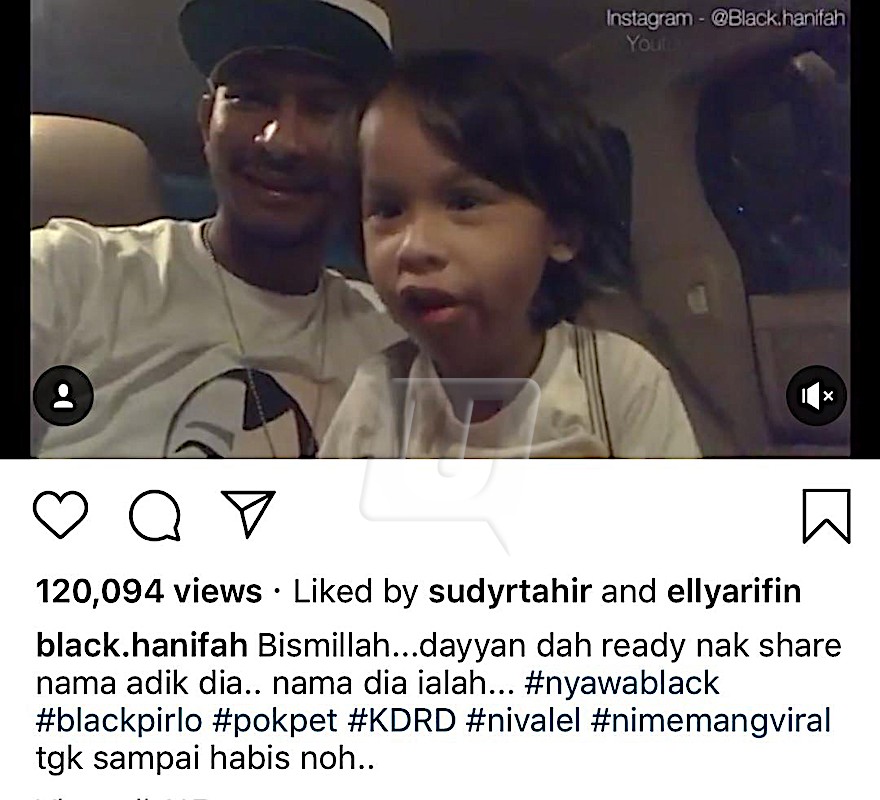Tap the #nimemangviral hashtag
The image size is (880, 800).
point(711,720)
